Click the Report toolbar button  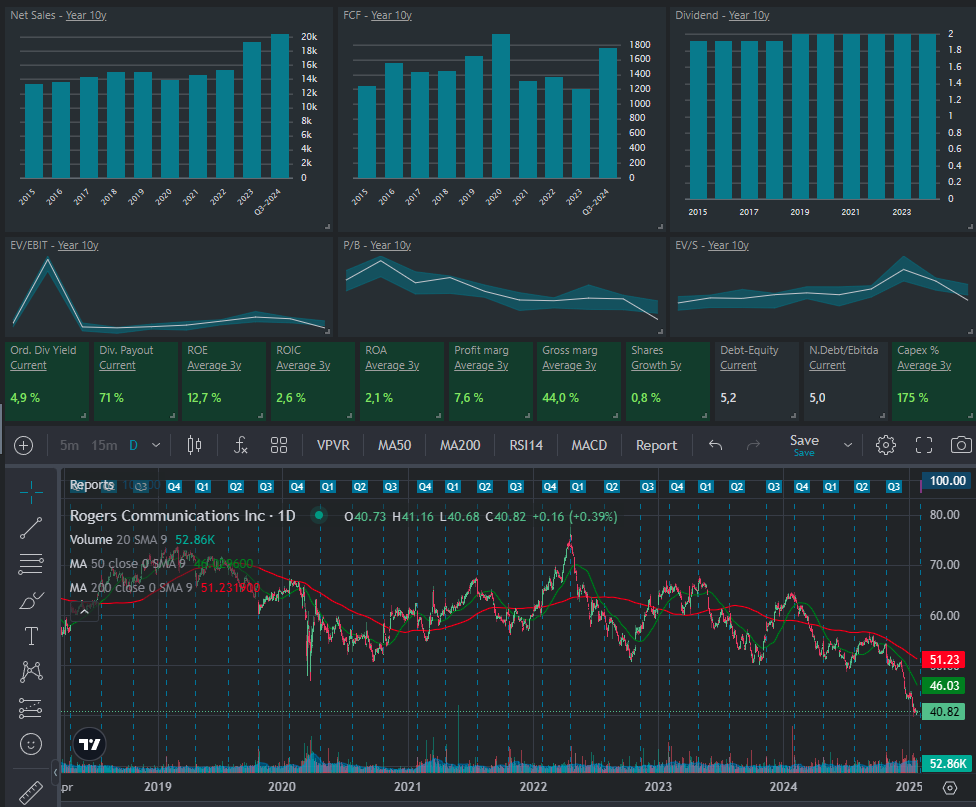(656, 445)
